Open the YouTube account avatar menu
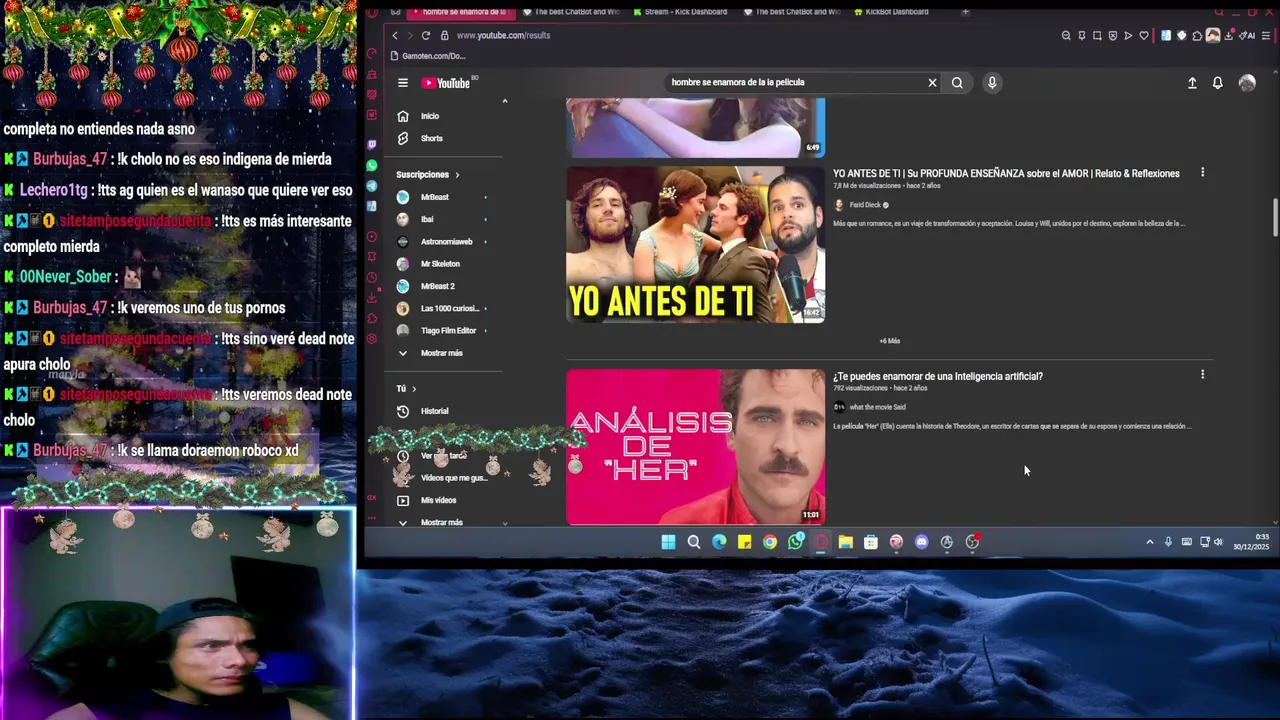Viewport: 1280px width, 720px height. 1247,83
